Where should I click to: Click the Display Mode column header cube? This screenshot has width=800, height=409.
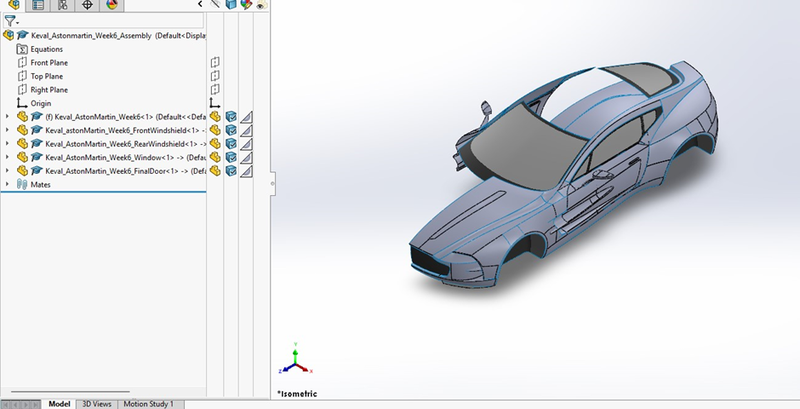tap(231, 4)
